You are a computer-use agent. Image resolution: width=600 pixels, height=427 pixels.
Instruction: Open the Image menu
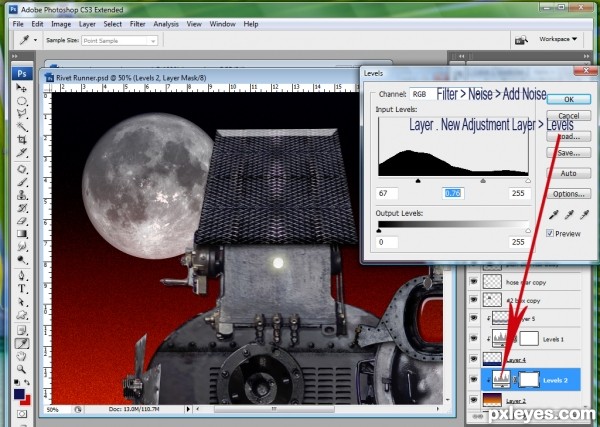point(61,24)
